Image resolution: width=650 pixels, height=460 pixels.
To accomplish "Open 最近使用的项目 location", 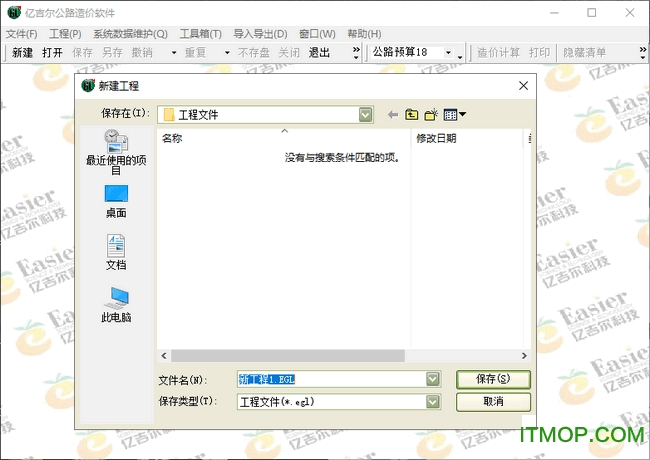I will (x=116, y=152).
